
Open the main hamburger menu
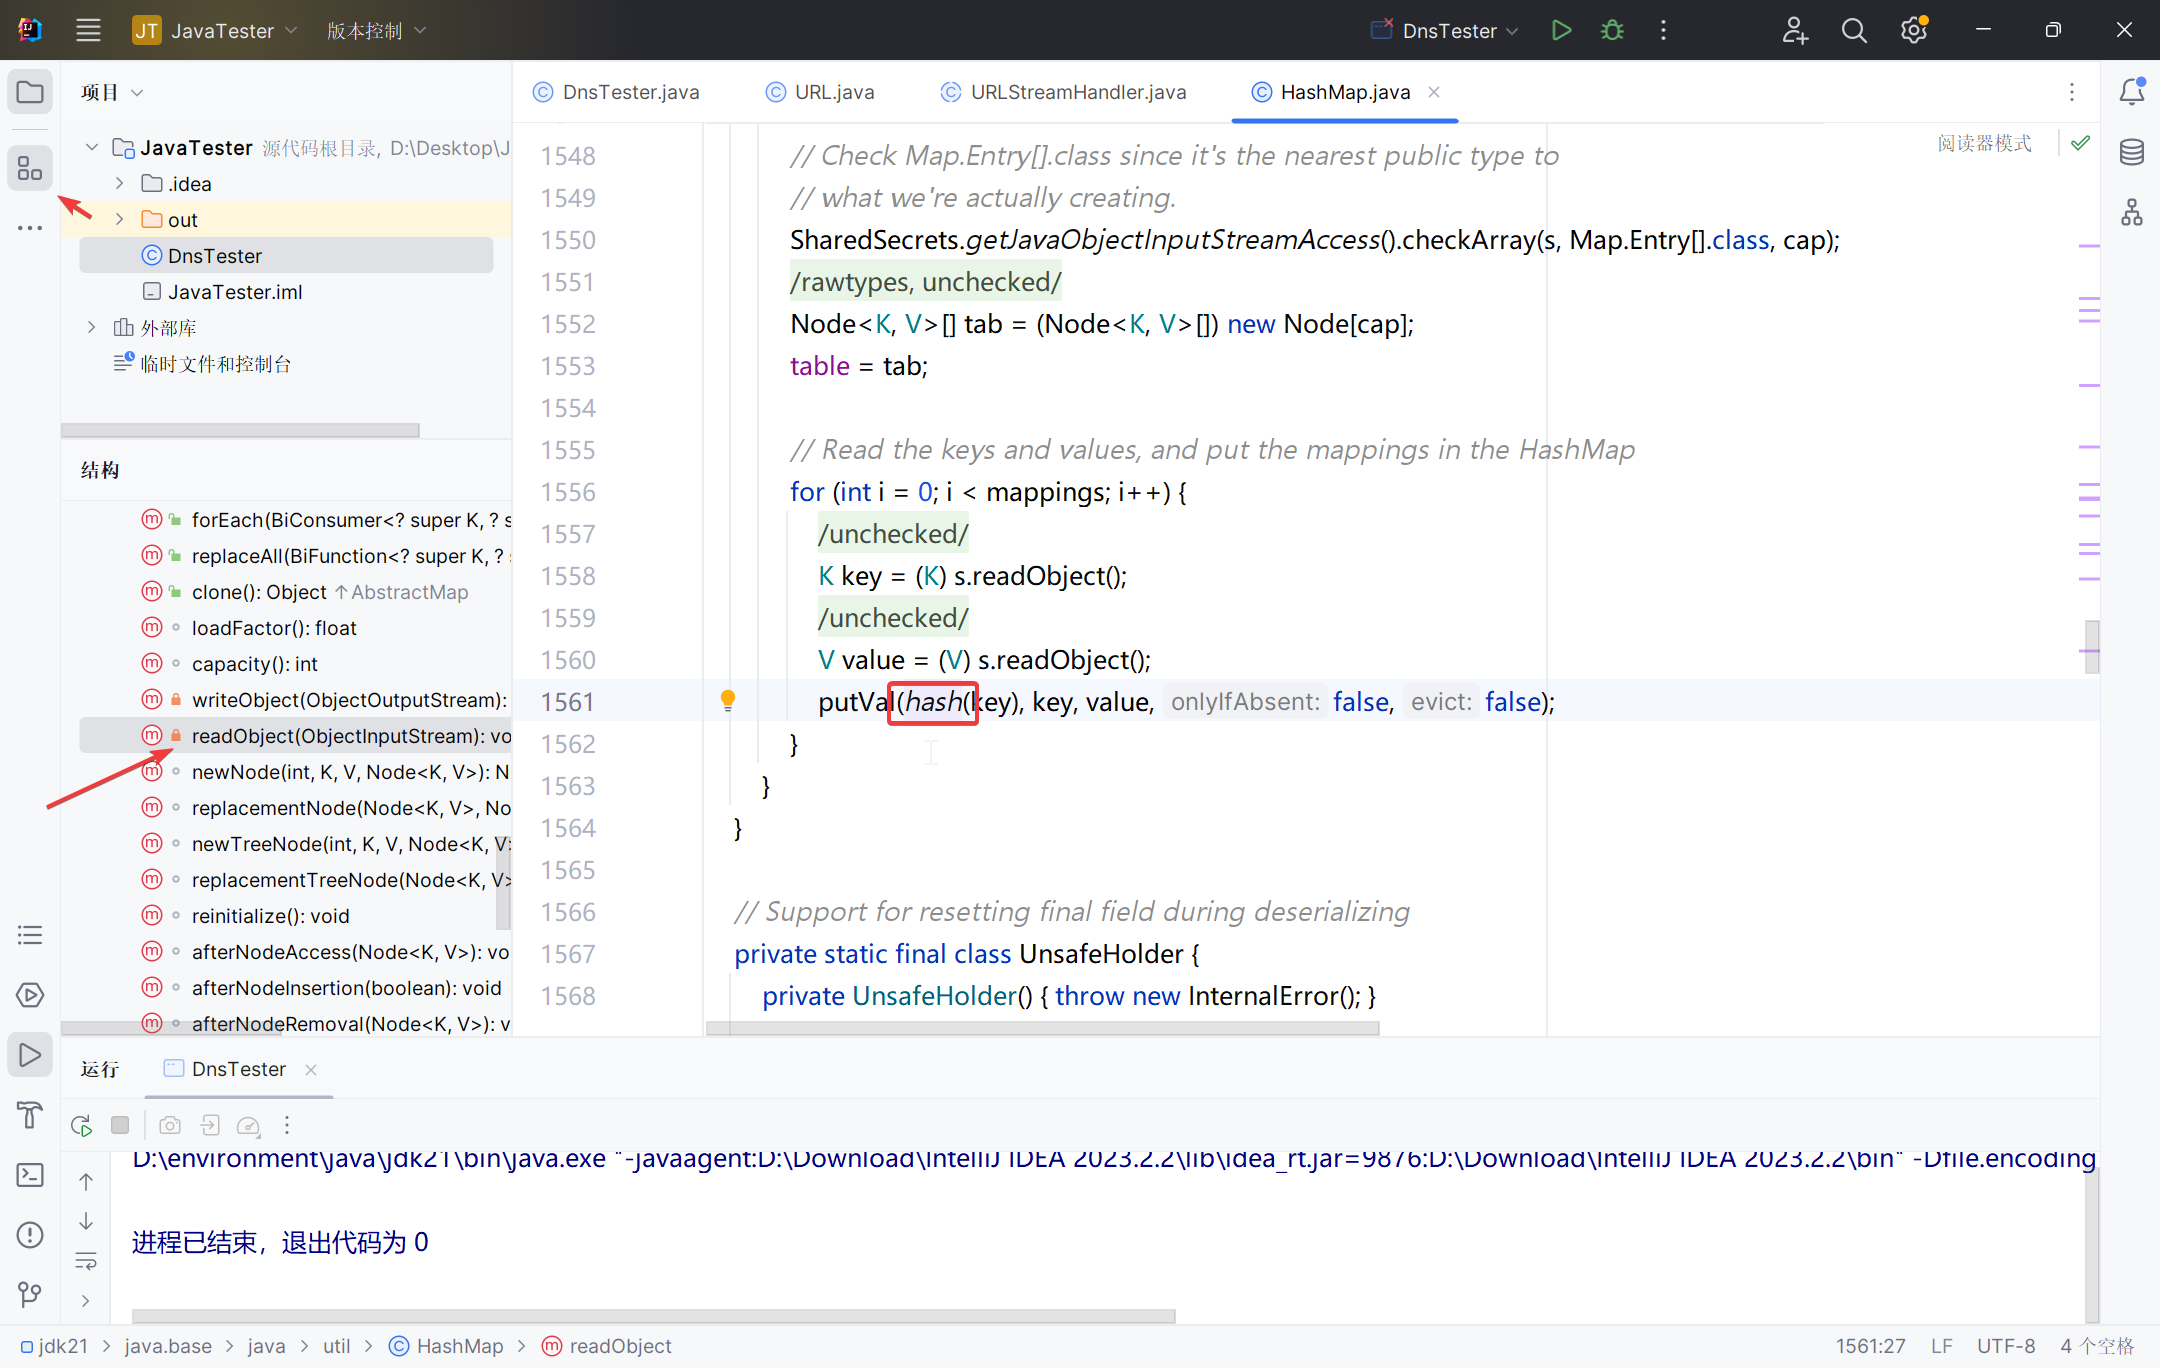(88, 30)
